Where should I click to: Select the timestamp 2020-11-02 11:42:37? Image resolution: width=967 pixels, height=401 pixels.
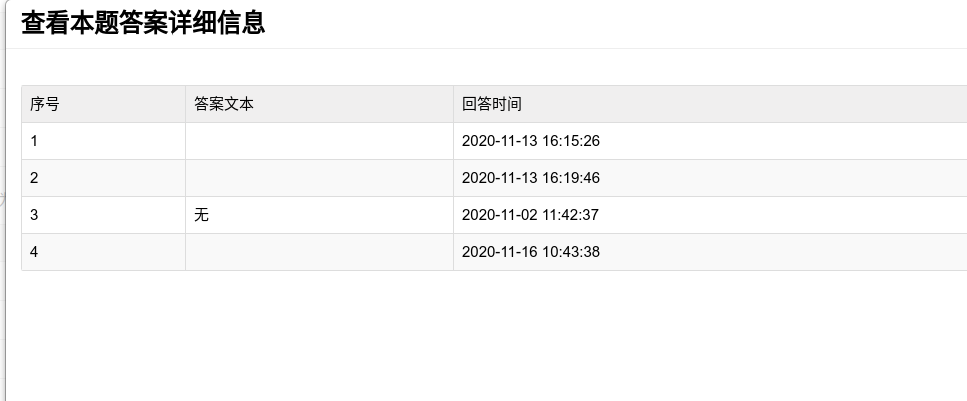(x=531, y=215)
